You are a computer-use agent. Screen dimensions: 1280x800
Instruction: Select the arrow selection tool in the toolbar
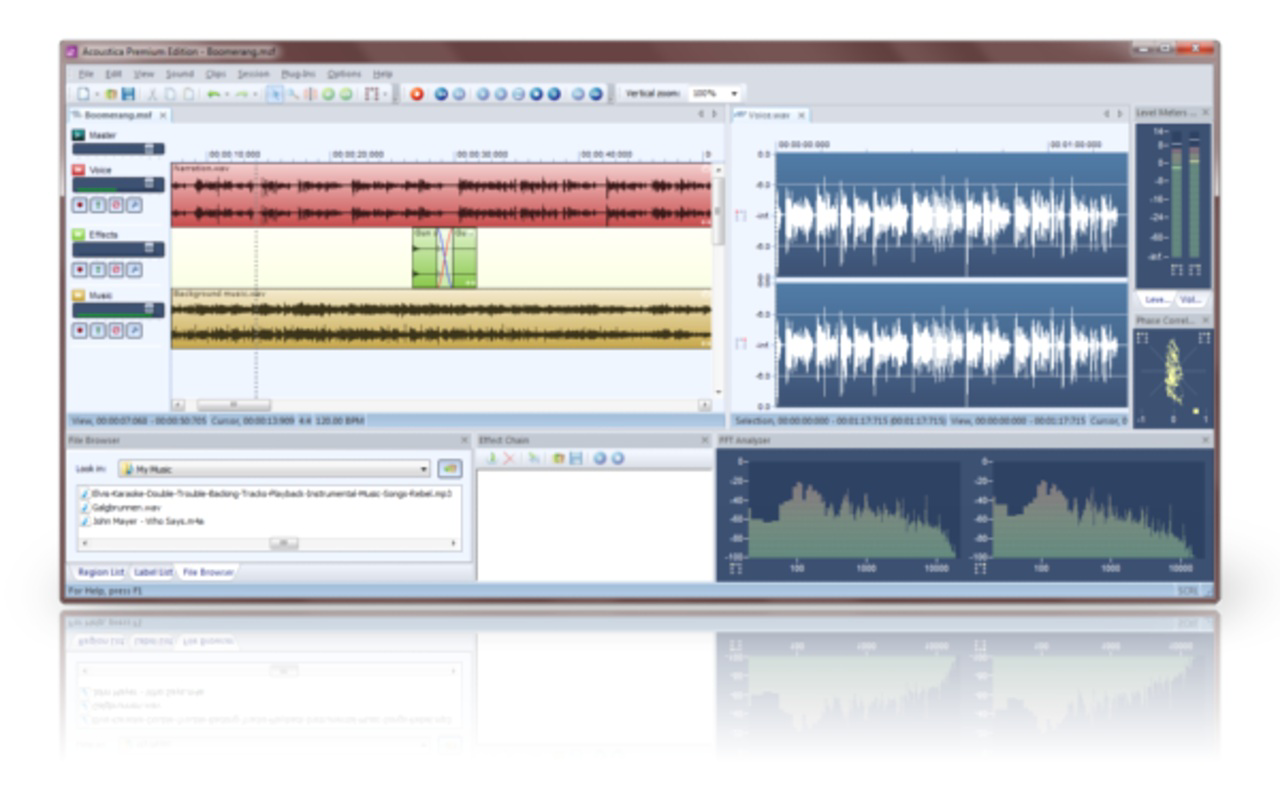pyautogui.click(x=273, y=94)
